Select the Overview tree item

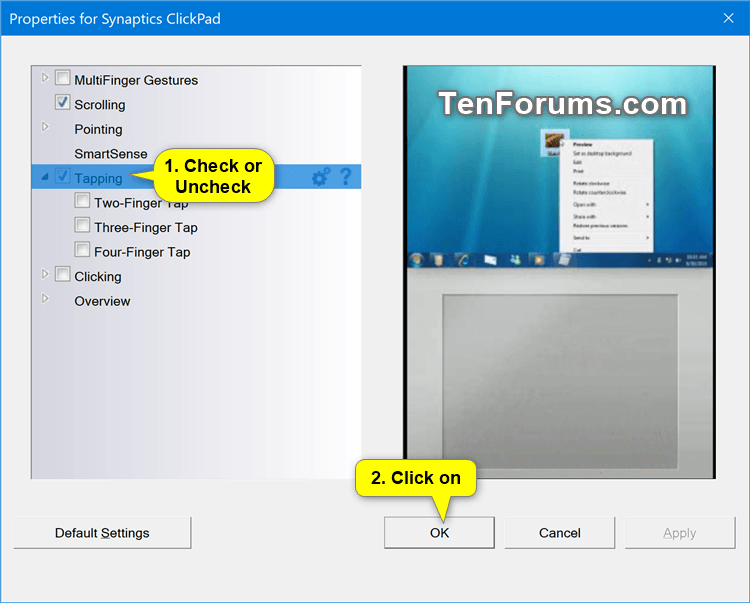pos(102,301)
